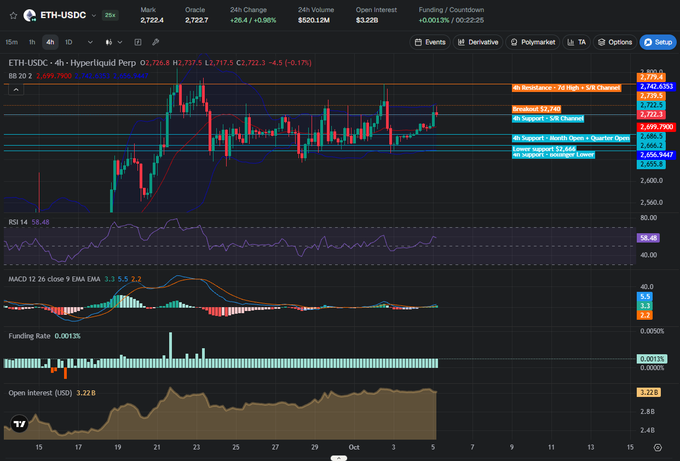Select the 4h timeframe
680x461 pixels.
click(x=50, y=42)
